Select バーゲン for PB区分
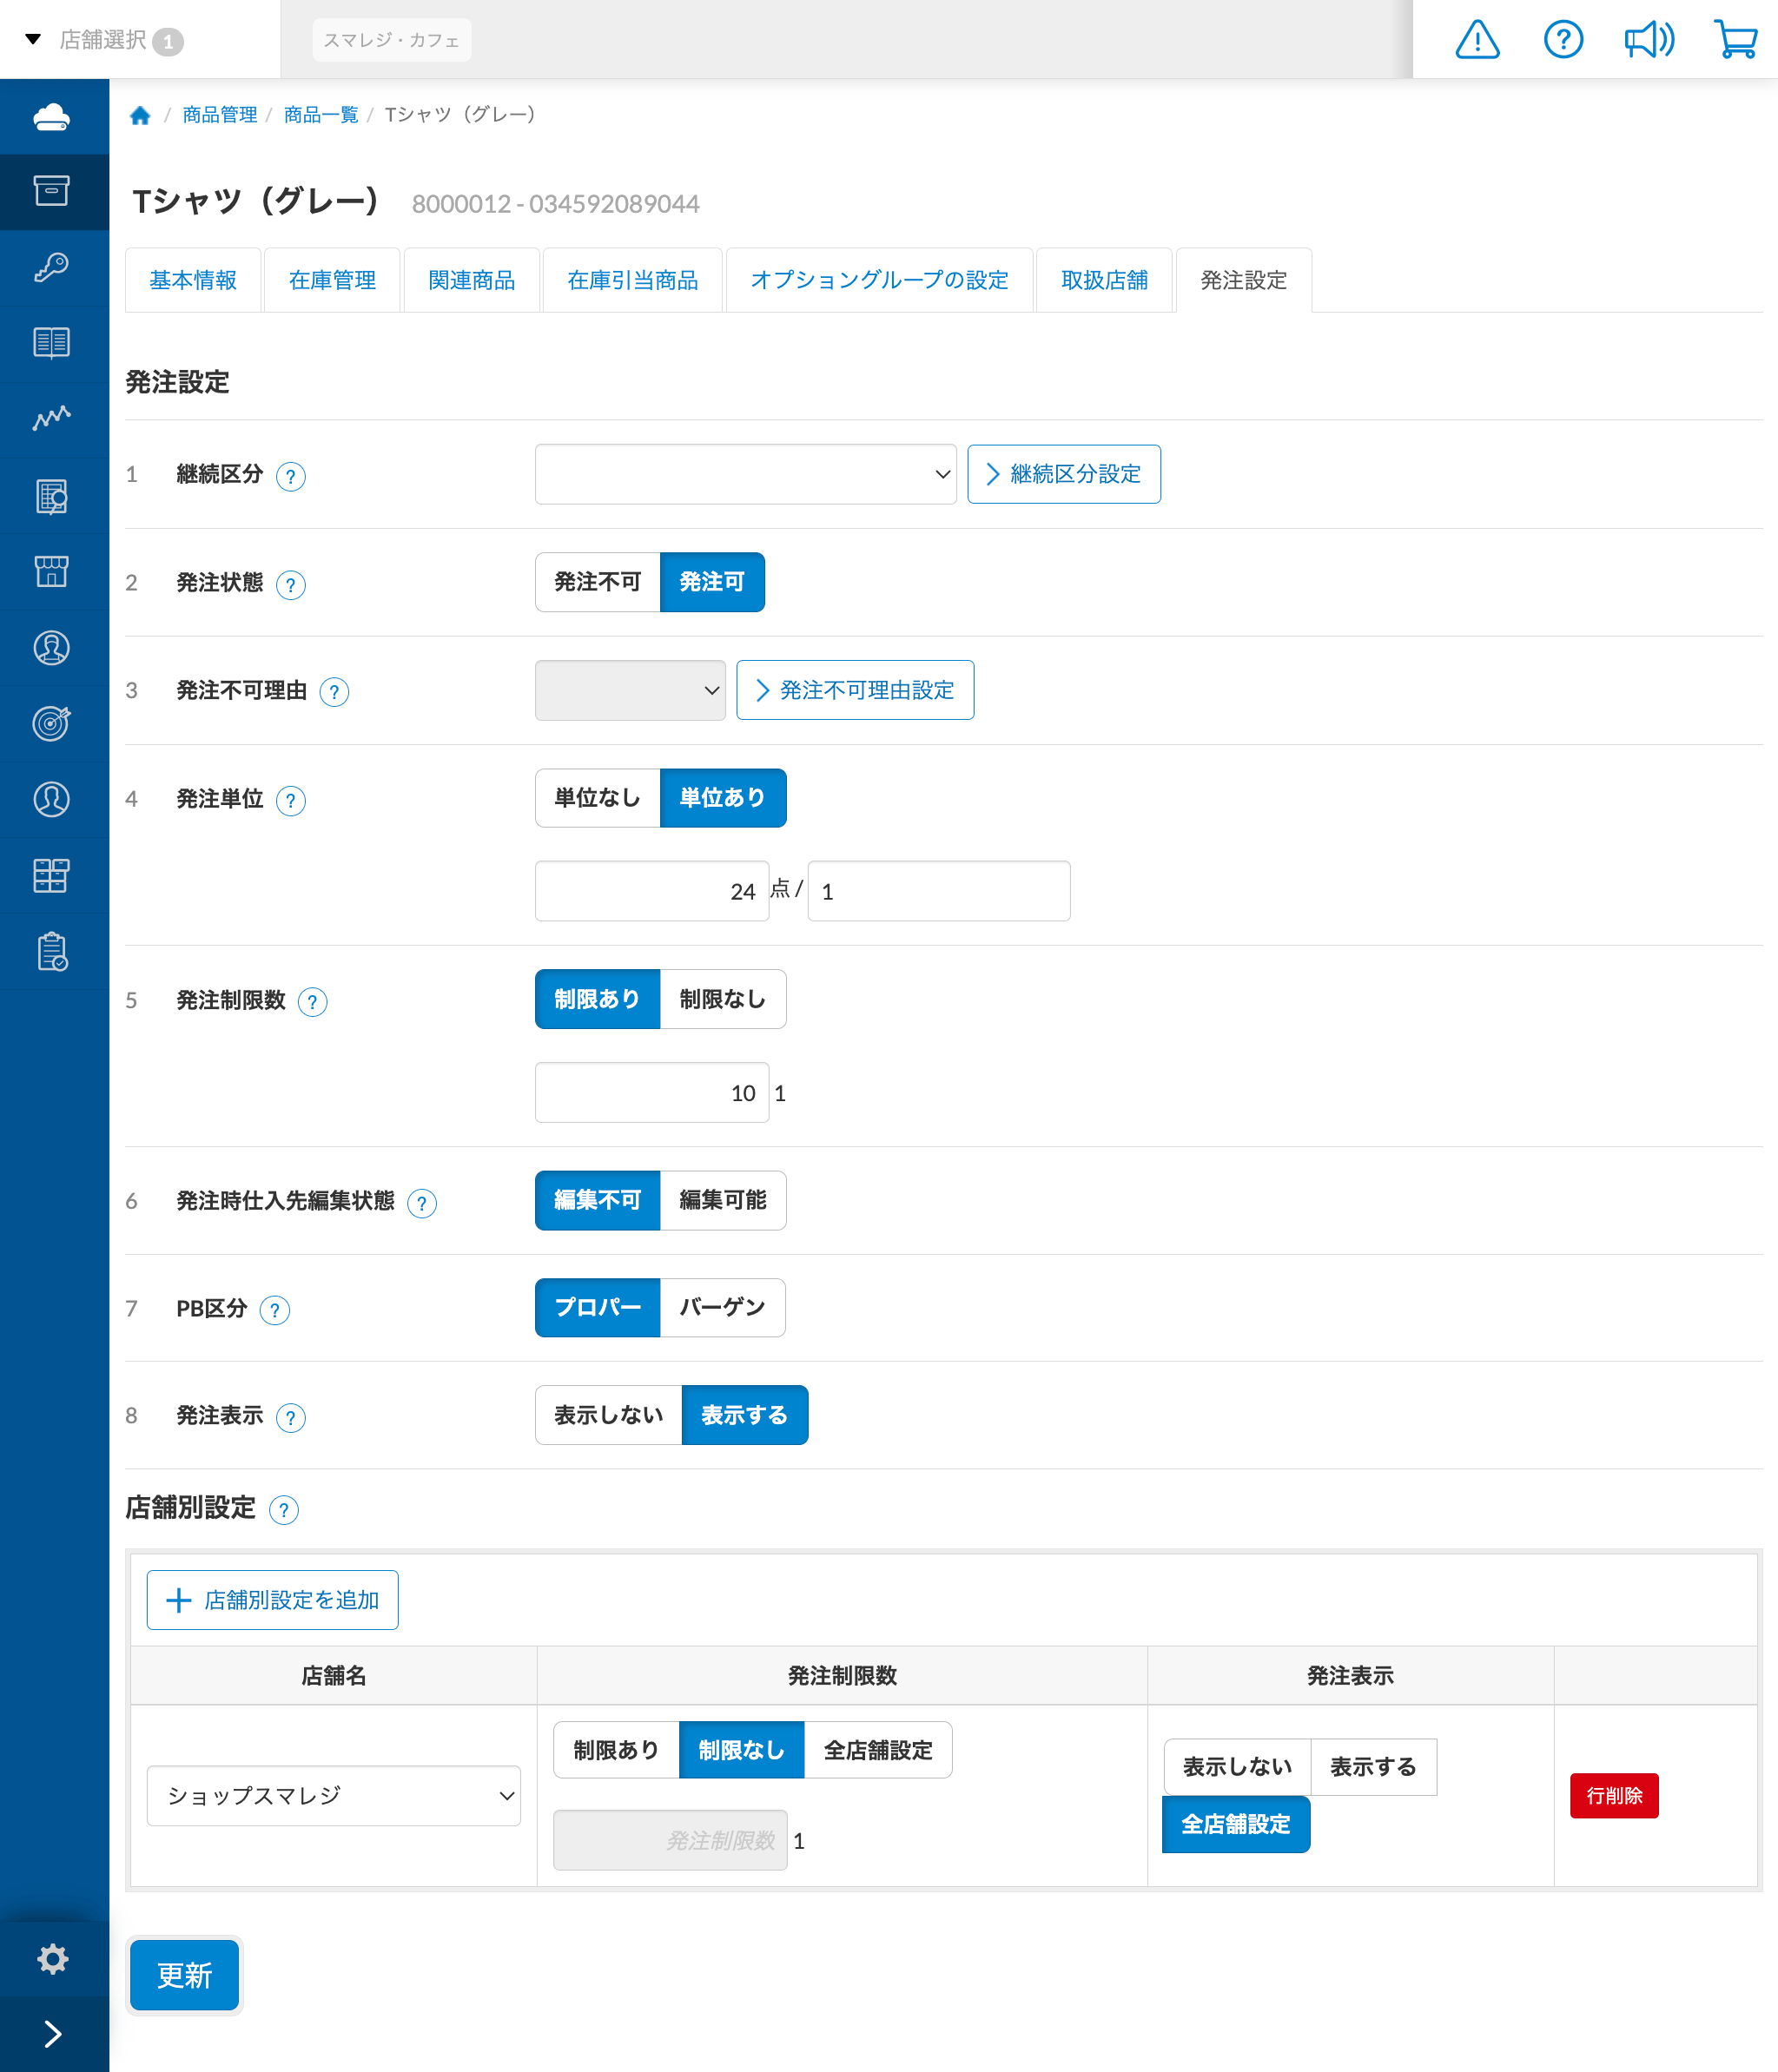This screenshot has height=2072, width=1778. point(722,1307)
